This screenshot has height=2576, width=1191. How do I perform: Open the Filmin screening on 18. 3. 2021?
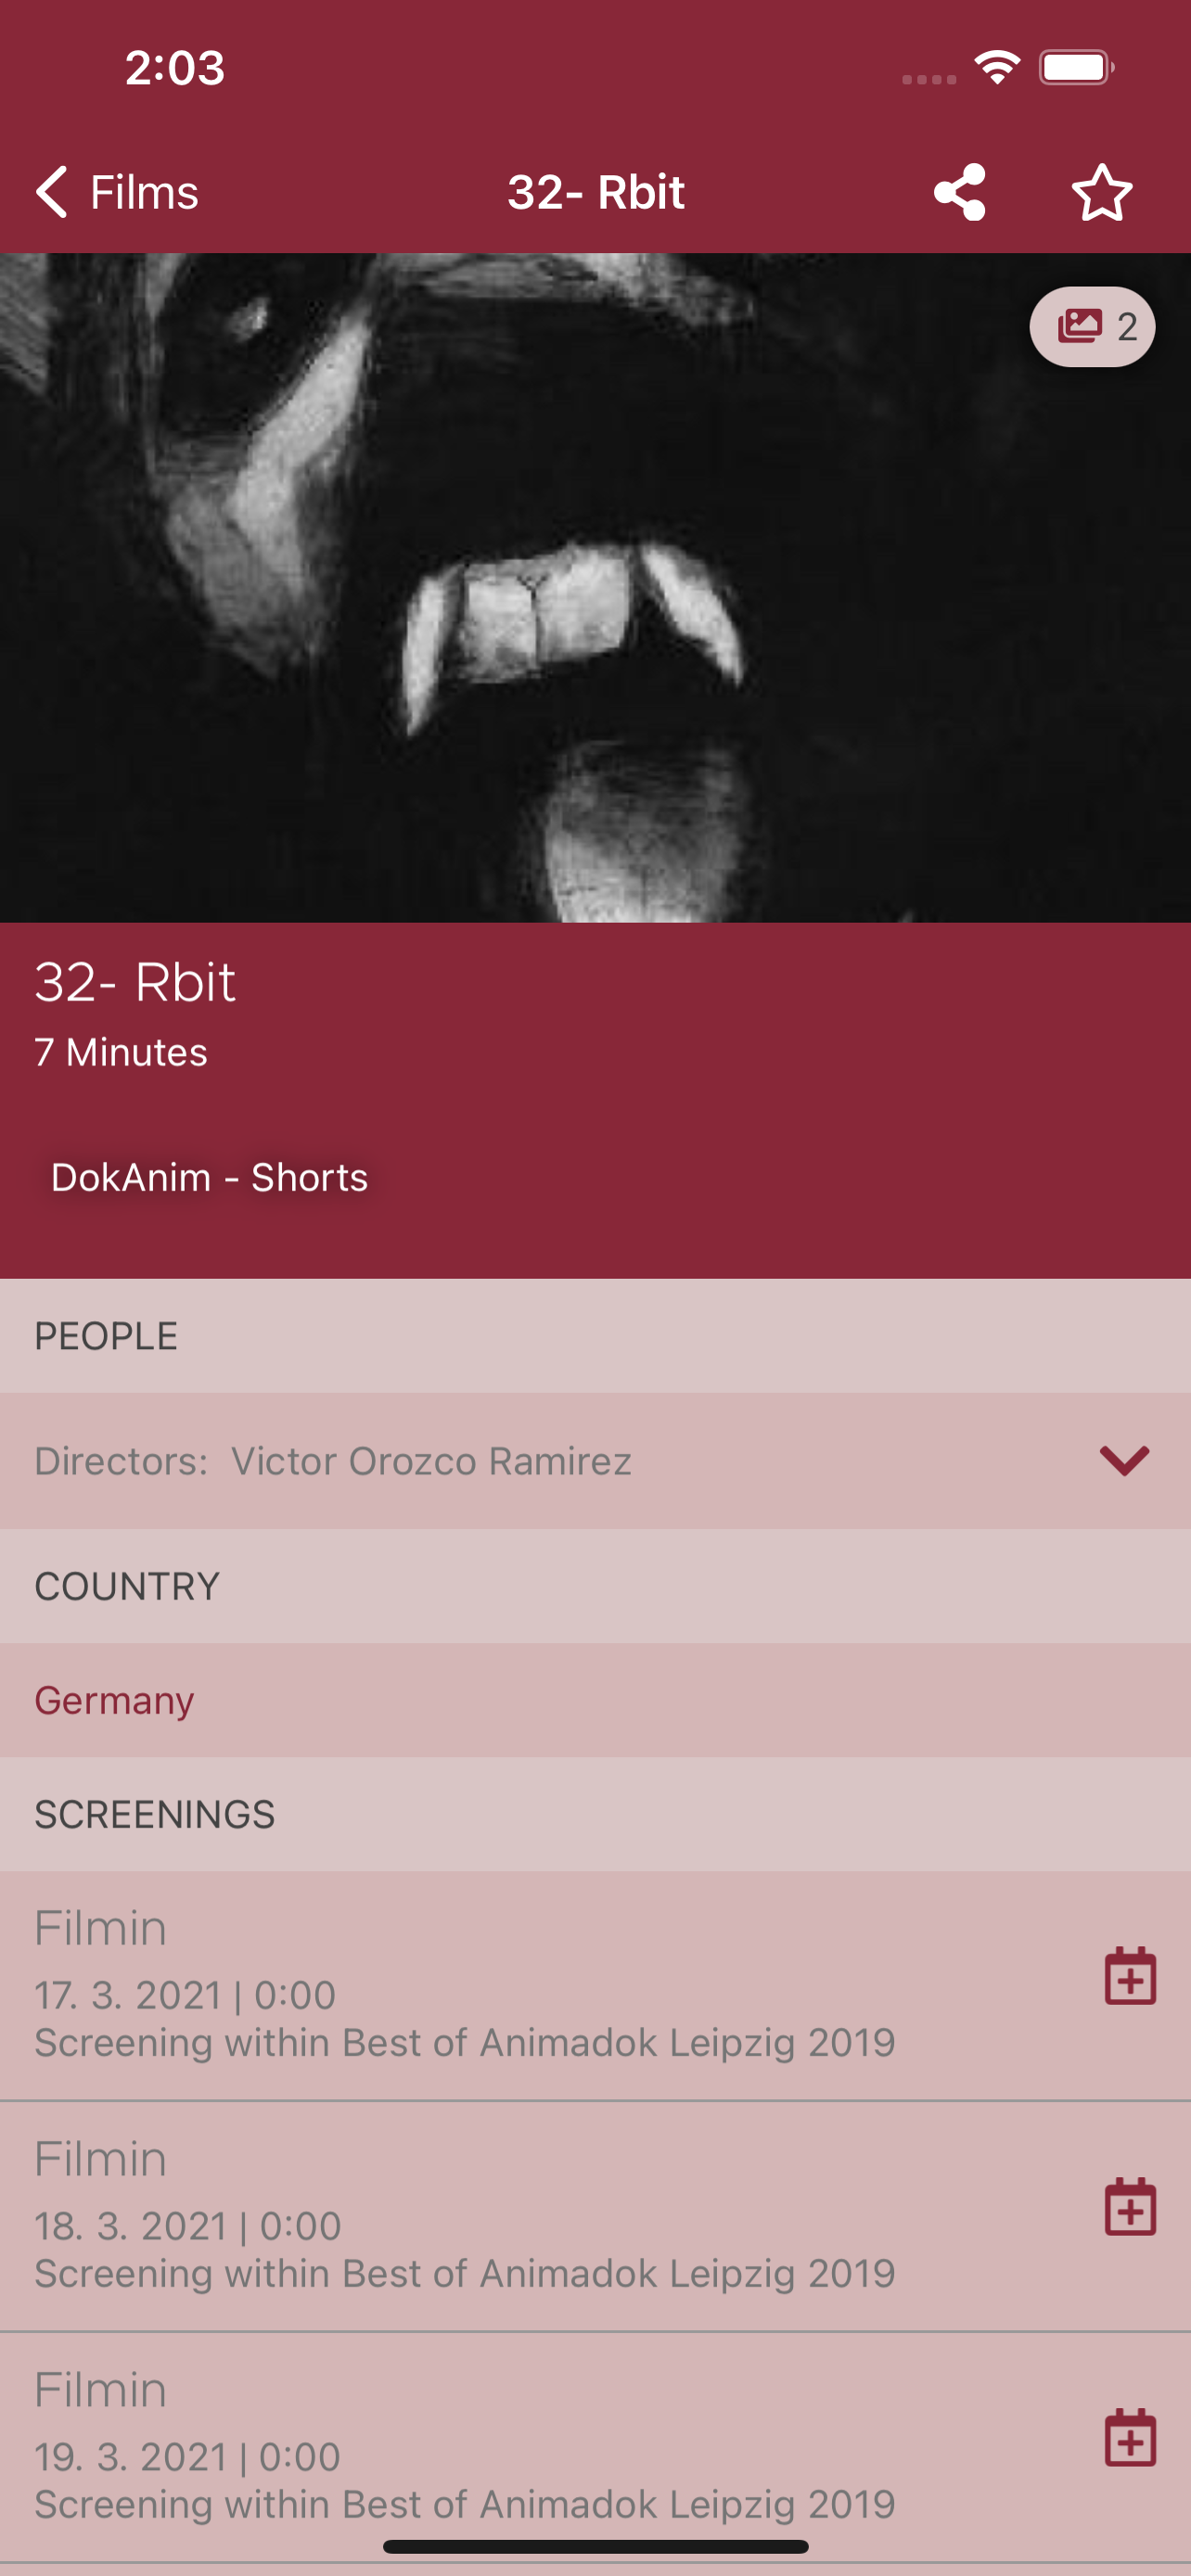point(465,2216)
